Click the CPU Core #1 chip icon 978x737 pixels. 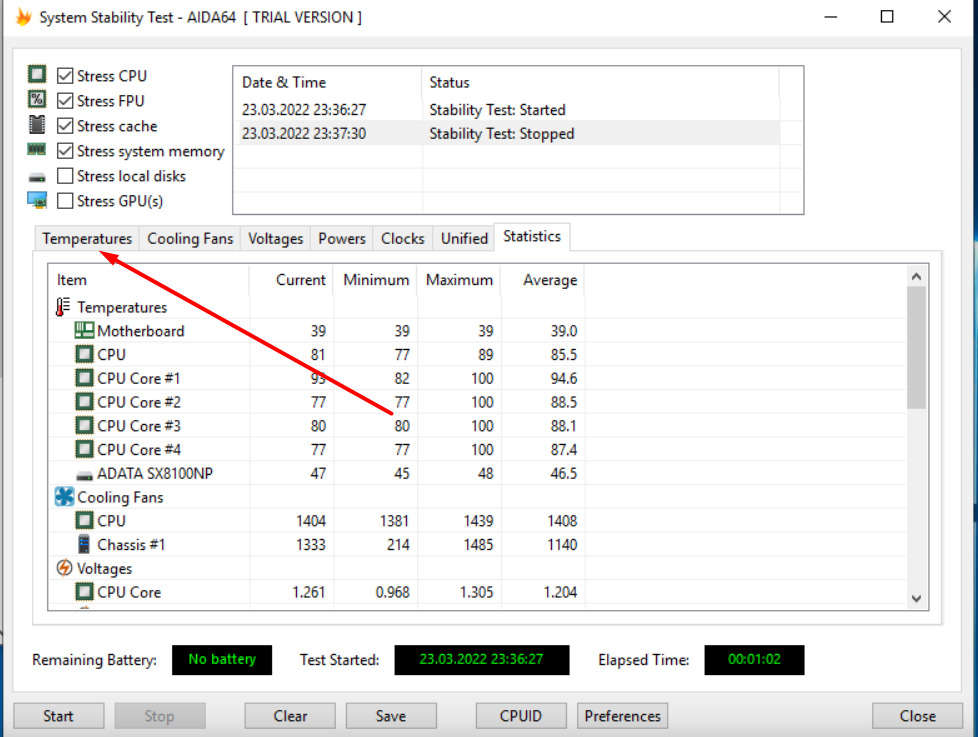click(84, 378)
